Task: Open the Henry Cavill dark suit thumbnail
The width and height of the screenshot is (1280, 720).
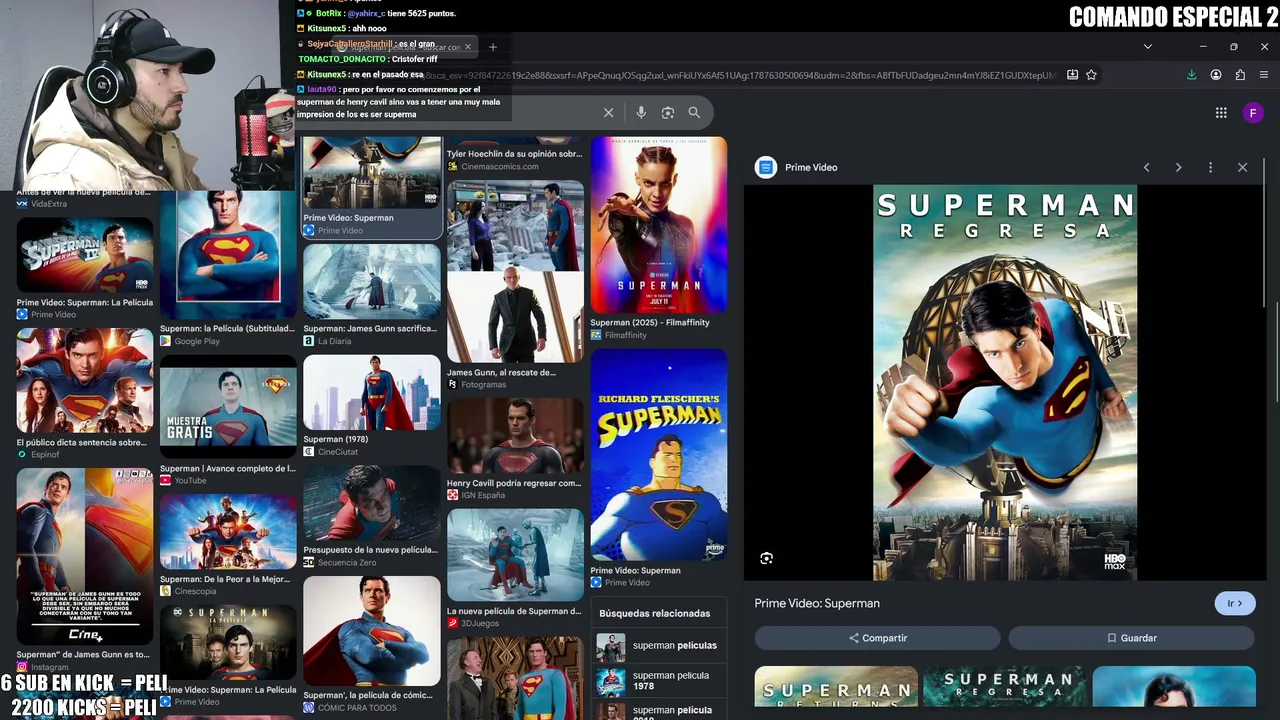Action: tap(515, 436)
